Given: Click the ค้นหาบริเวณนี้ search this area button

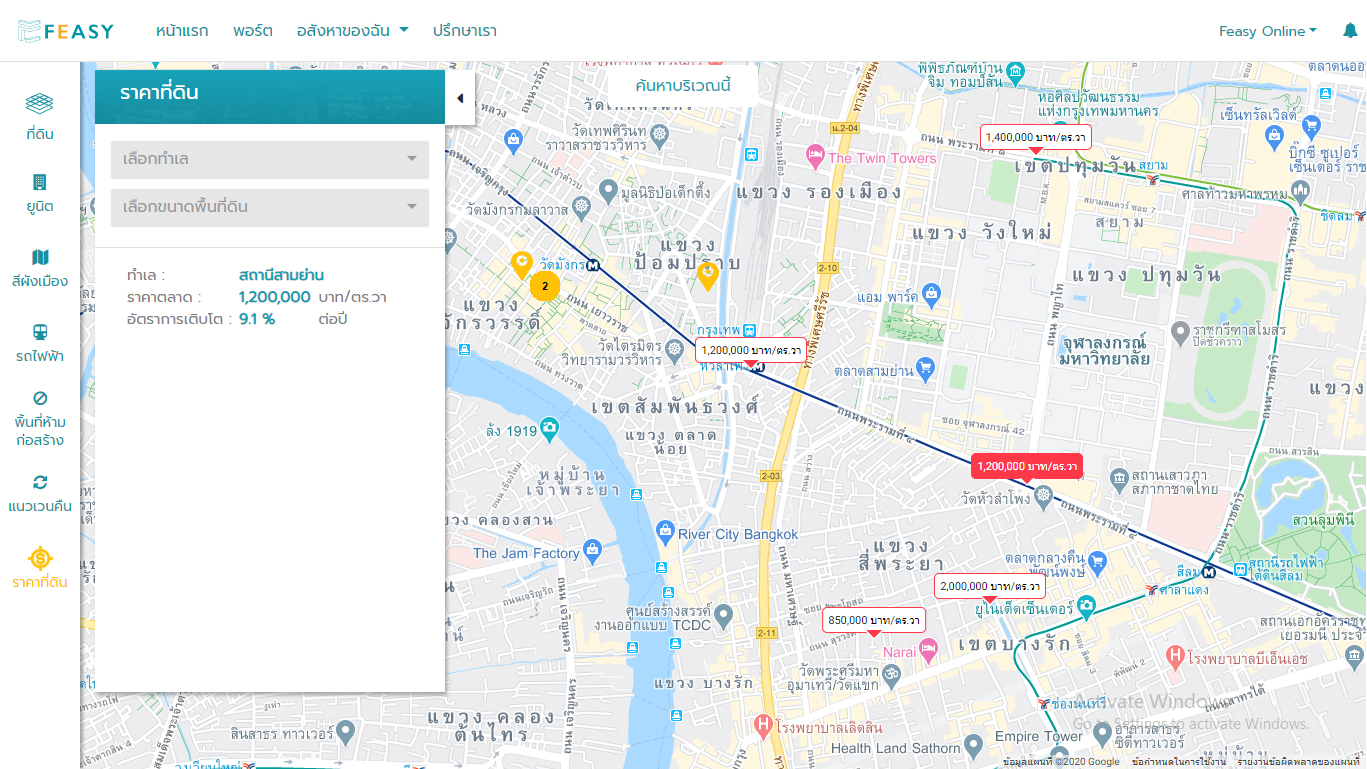Looking at the screenshot, I should 683,85.
